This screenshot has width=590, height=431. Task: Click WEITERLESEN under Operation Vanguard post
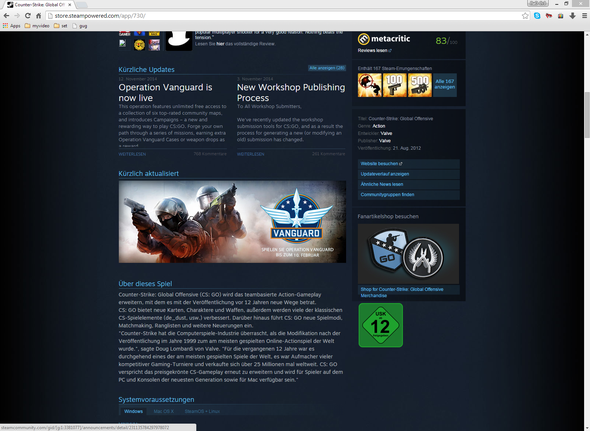pyautogui.click(x=132, y=154)
